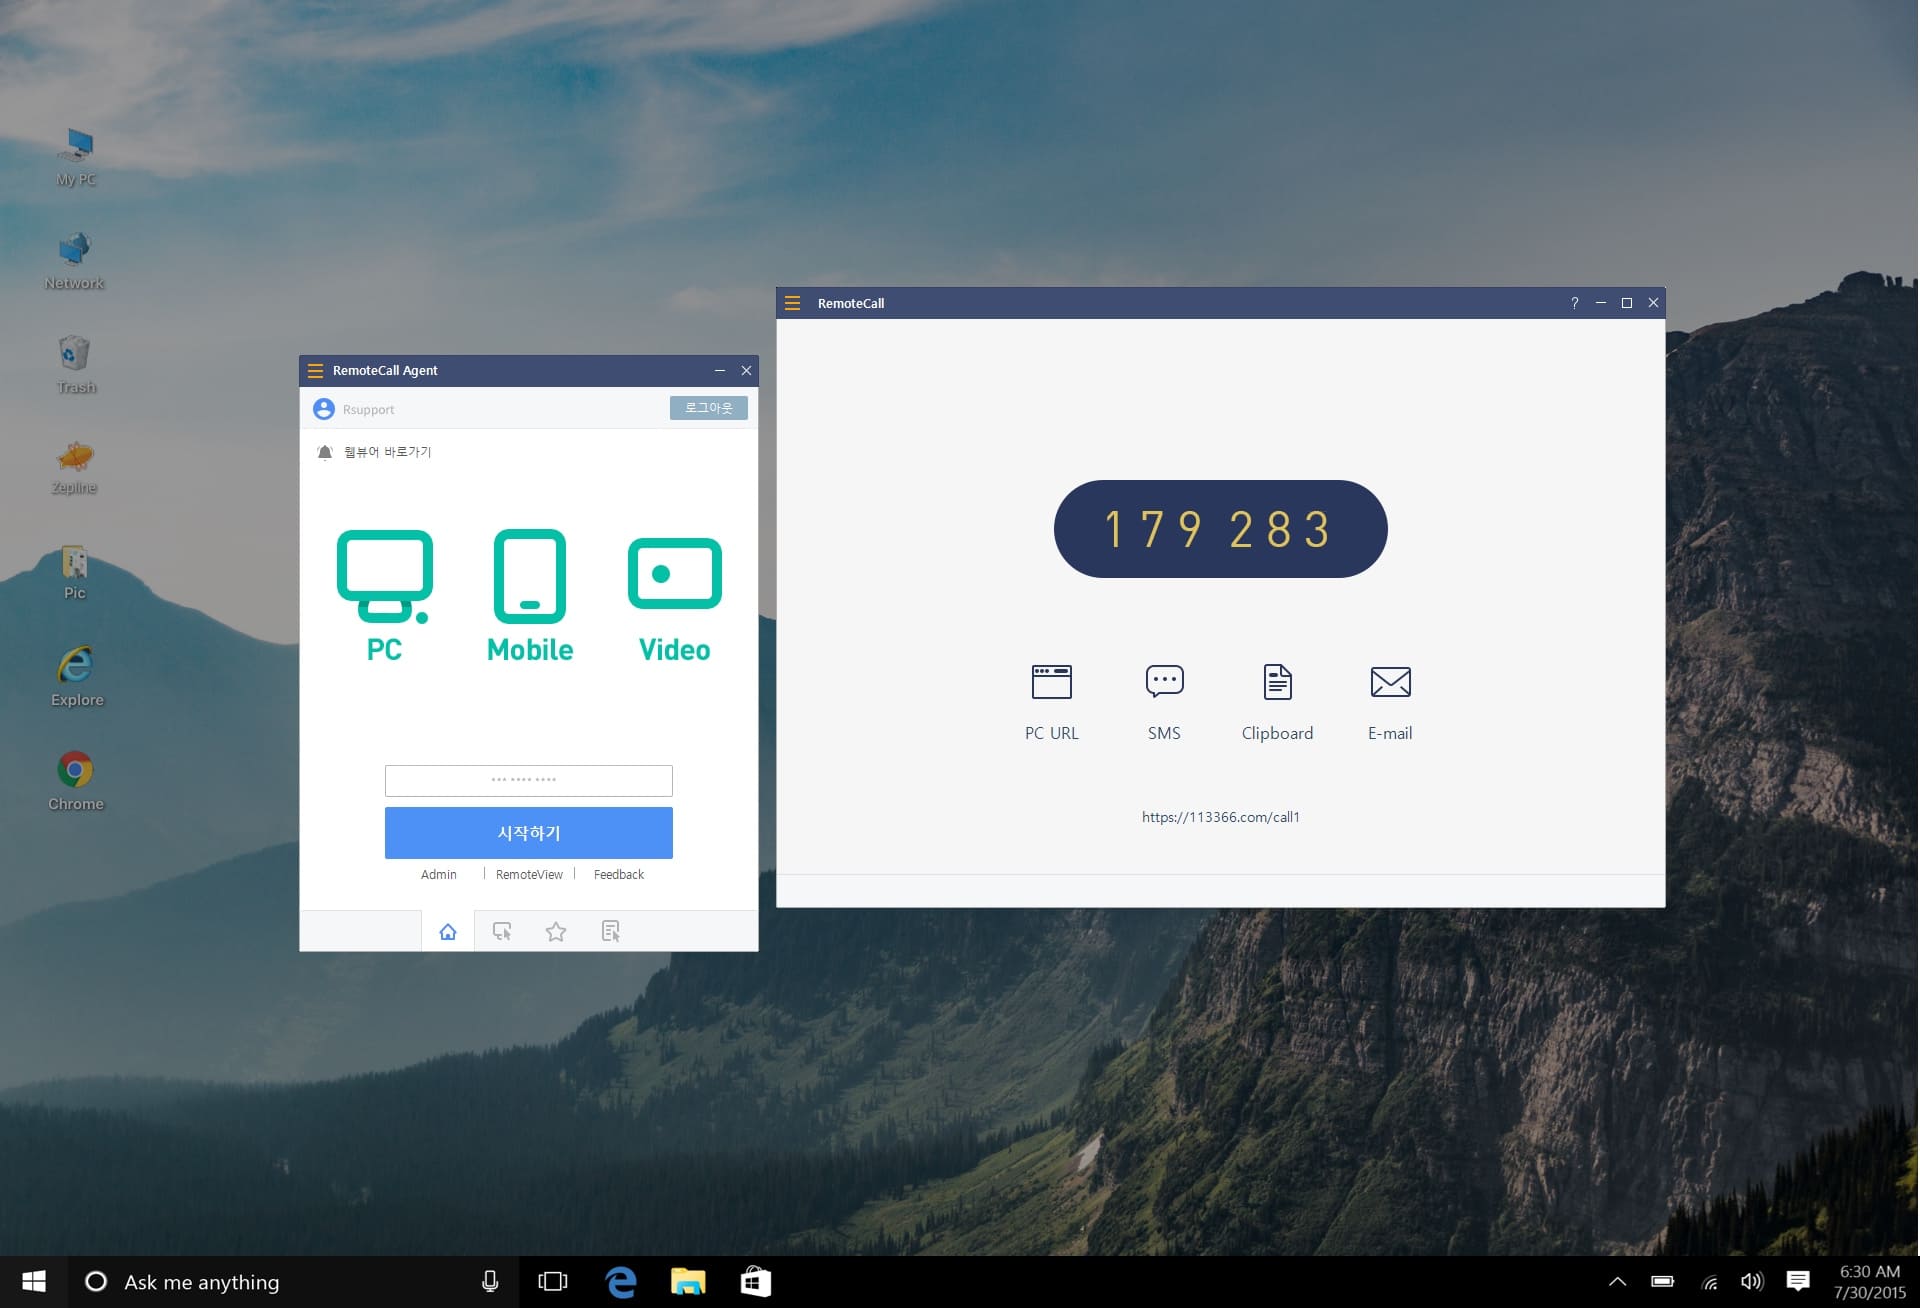Open the Action Center notifications icon
Viewport: 1920px width, 1308px height.
coord(1798,1282)
